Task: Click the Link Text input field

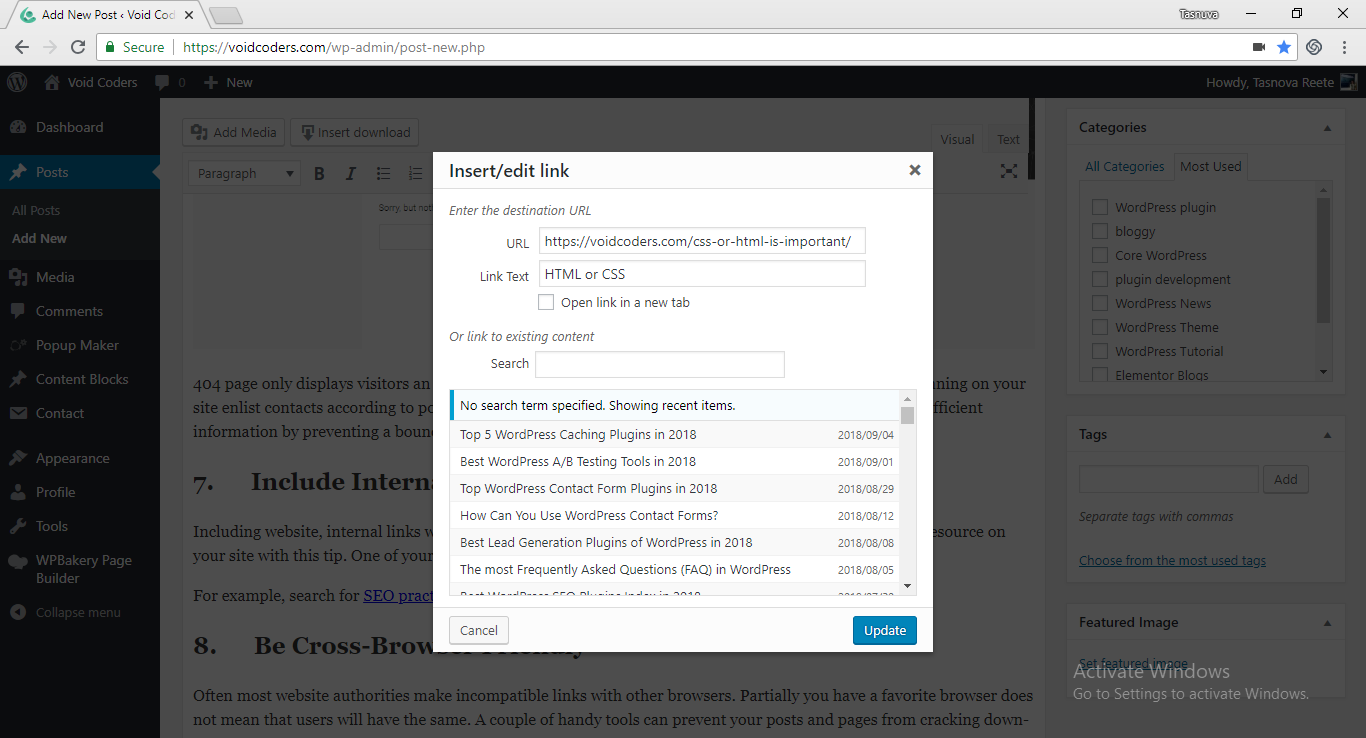Action: click(x=702, y=274)
